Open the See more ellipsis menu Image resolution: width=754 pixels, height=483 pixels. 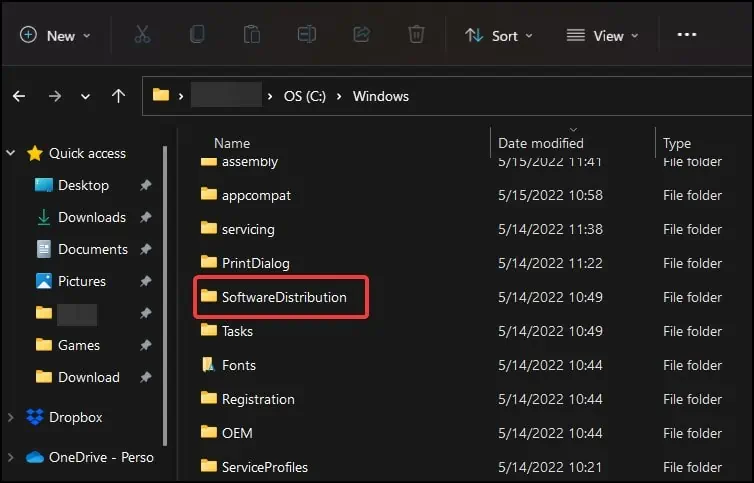[686, 35]
